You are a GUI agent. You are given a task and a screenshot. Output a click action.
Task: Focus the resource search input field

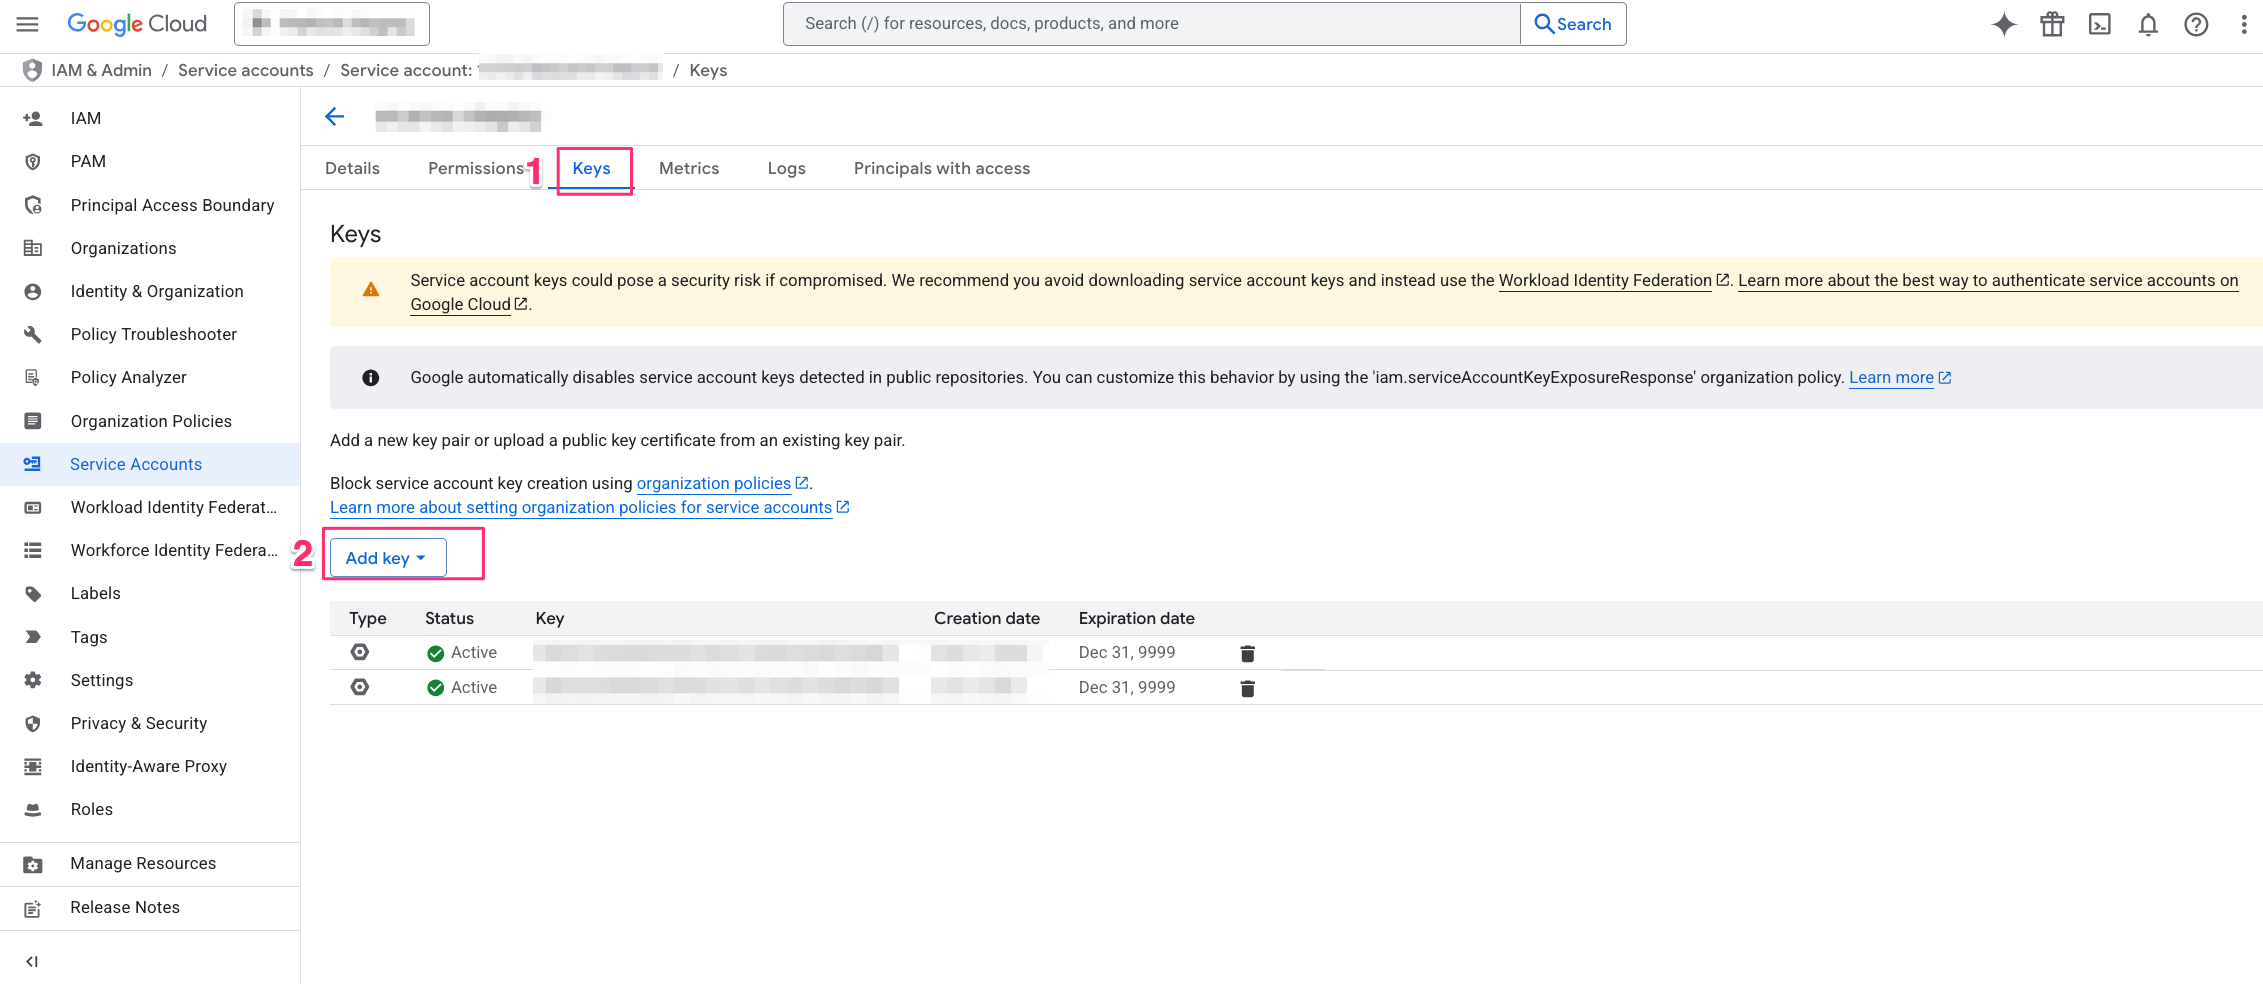1152,24
